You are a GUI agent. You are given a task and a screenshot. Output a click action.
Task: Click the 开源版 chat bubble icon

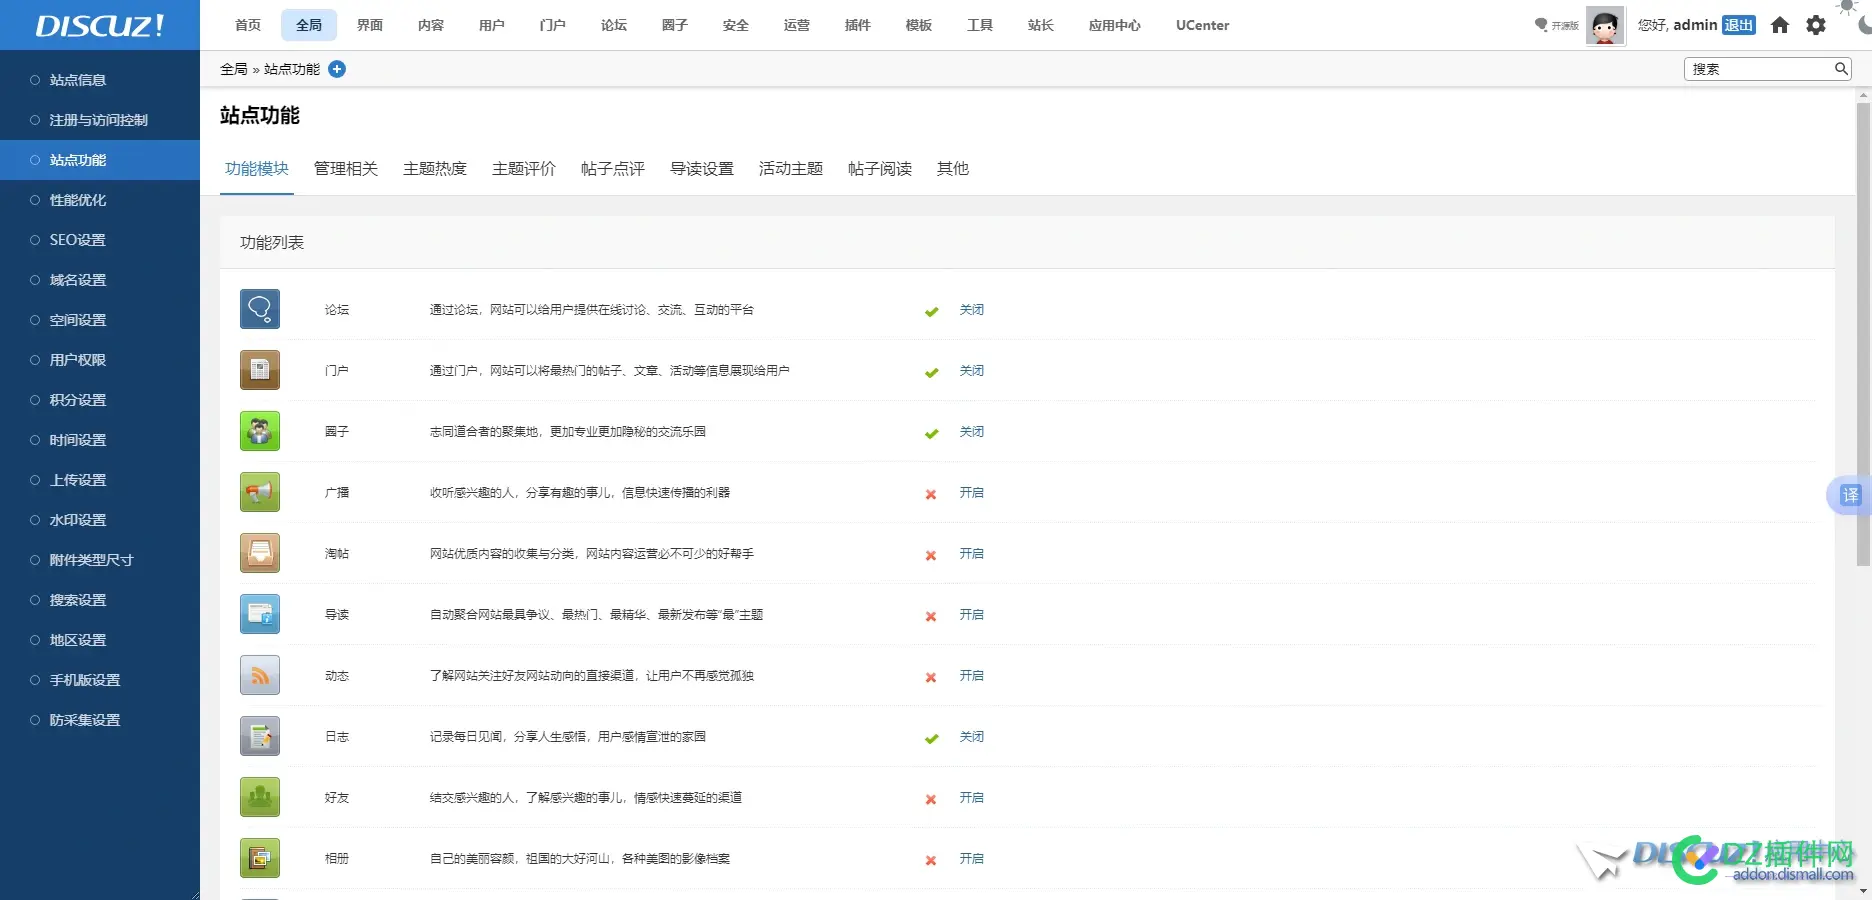1541,25
